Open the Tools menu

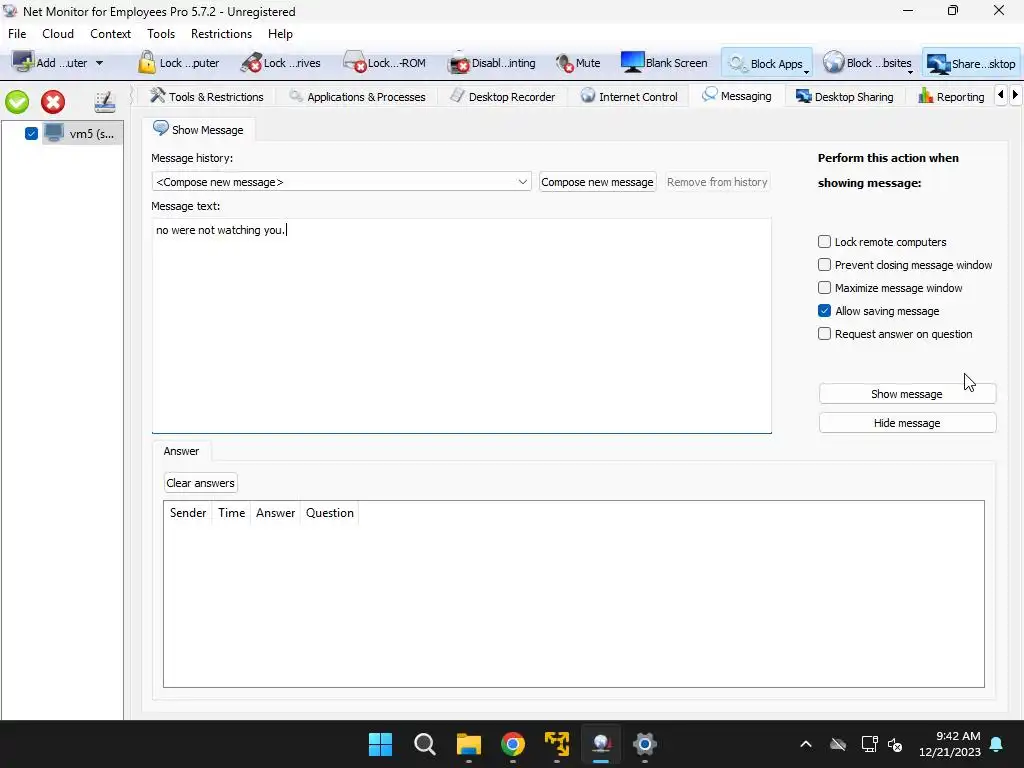coord(161,33)
